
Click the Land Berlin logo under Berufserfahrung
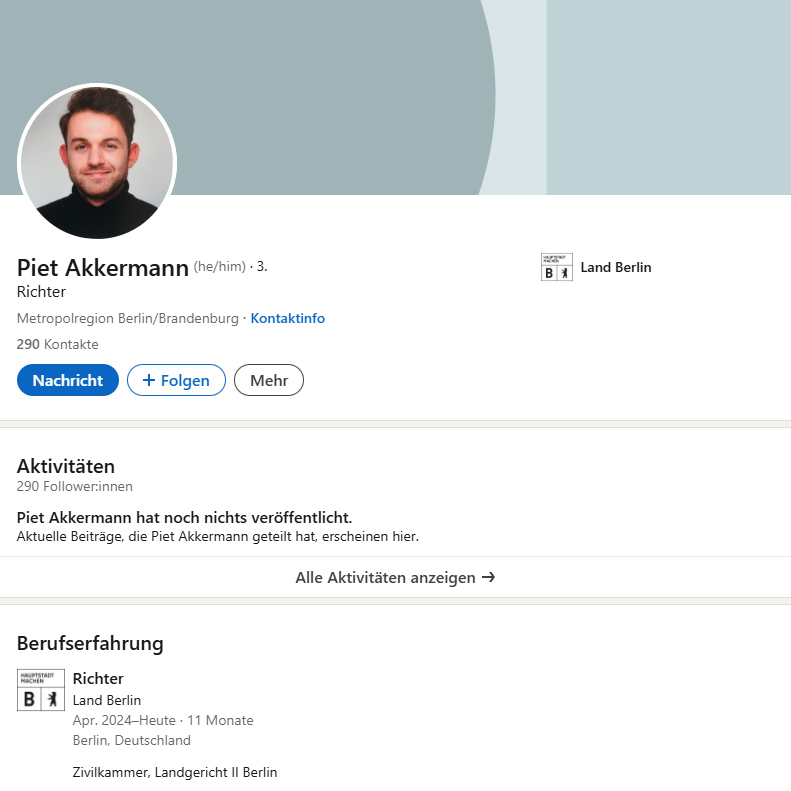[x=41, y=690]
